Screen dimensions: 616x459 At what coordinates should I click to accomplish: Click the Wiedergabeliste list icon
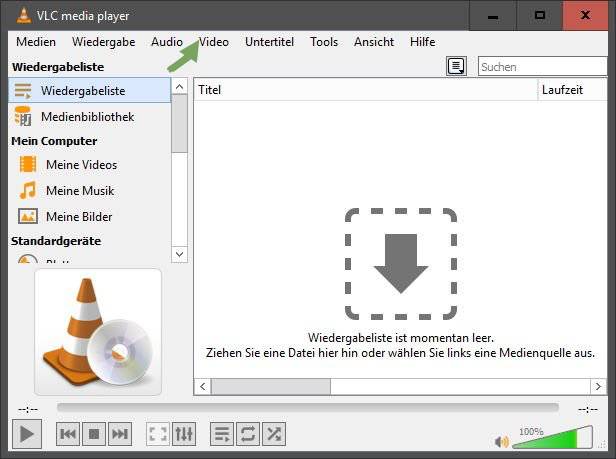click(23, 90)
